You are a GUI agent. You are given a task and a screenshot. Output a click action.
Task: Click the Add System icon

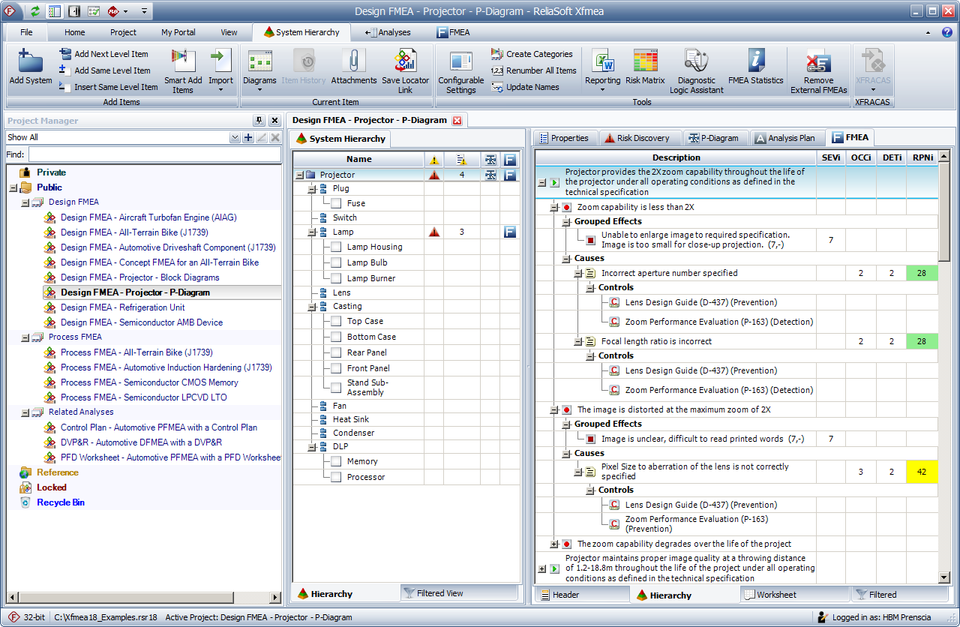coord(30,61)
